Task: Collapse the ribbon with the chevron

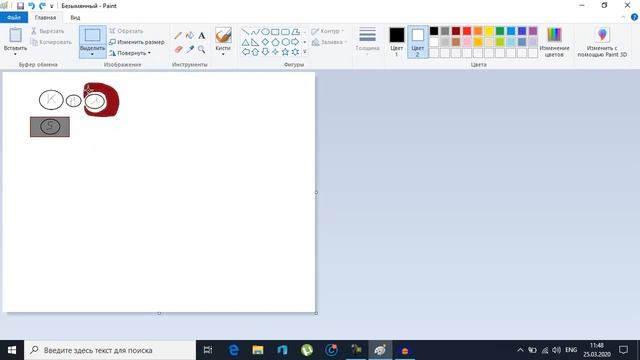Action: click(623, 17)
